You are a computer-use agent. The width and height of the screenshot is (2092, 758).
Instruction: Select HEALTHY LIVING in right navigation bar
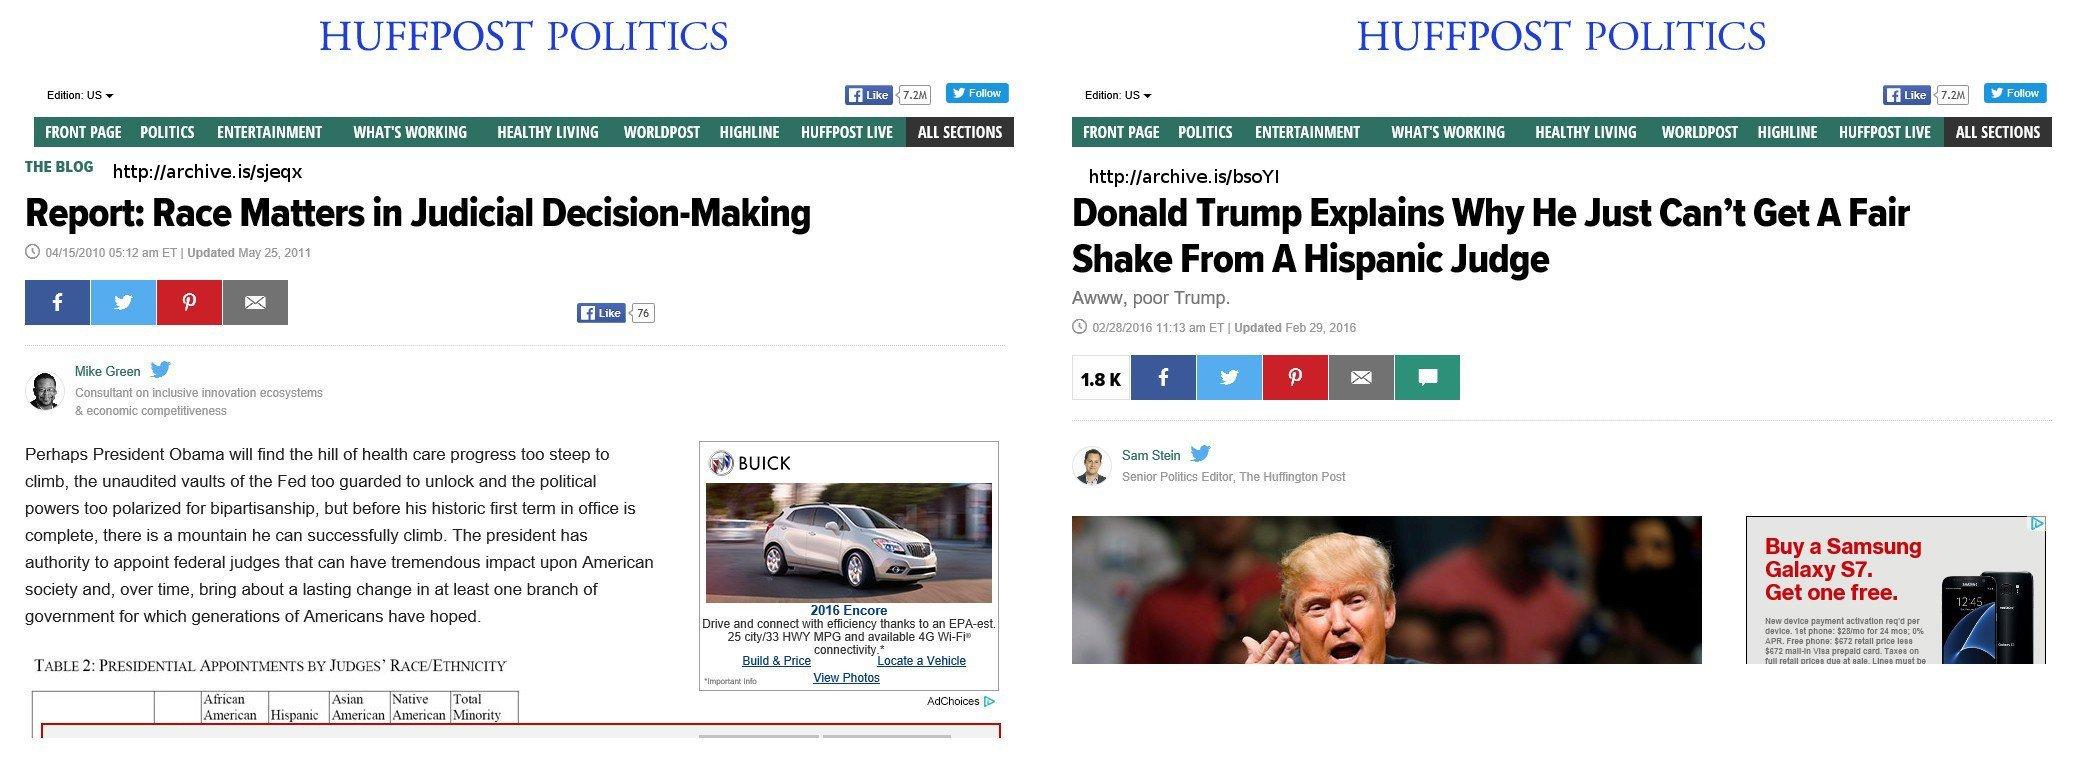click(1585, 132)
